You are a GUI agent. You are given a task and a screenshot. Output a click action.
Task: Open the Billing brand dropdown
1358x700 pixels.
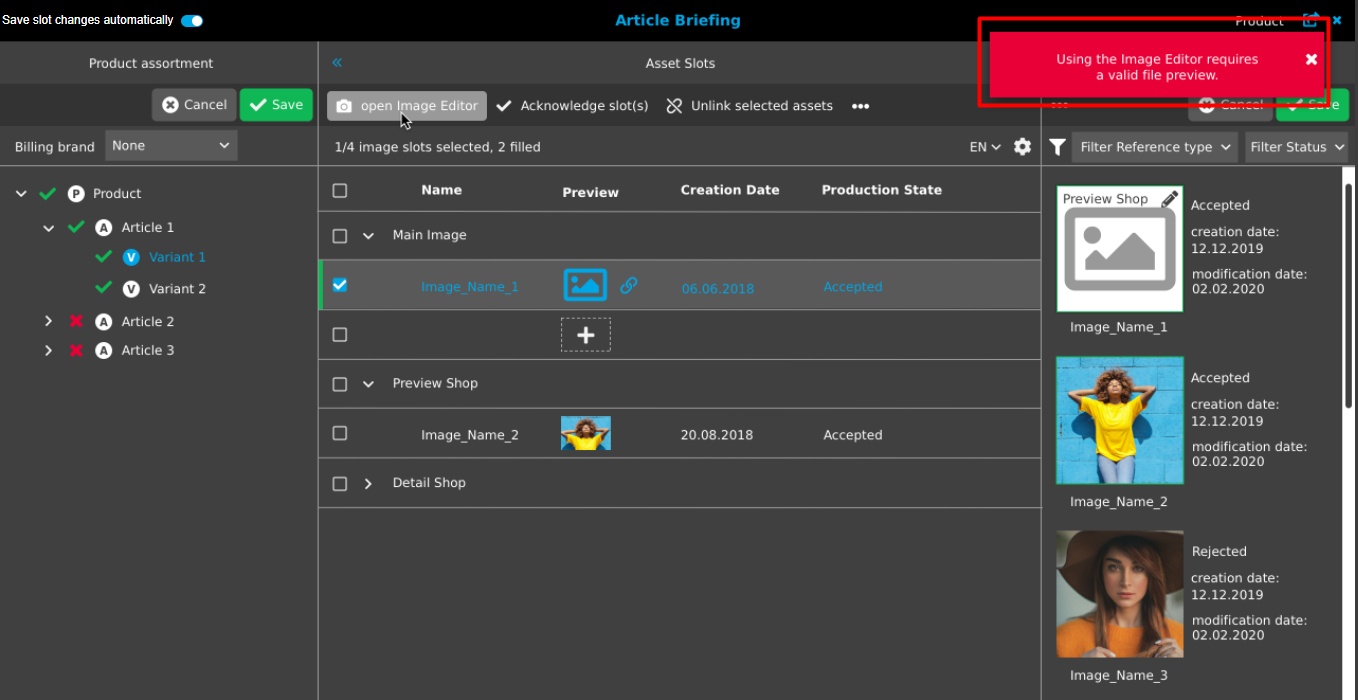tap(170, 145)
